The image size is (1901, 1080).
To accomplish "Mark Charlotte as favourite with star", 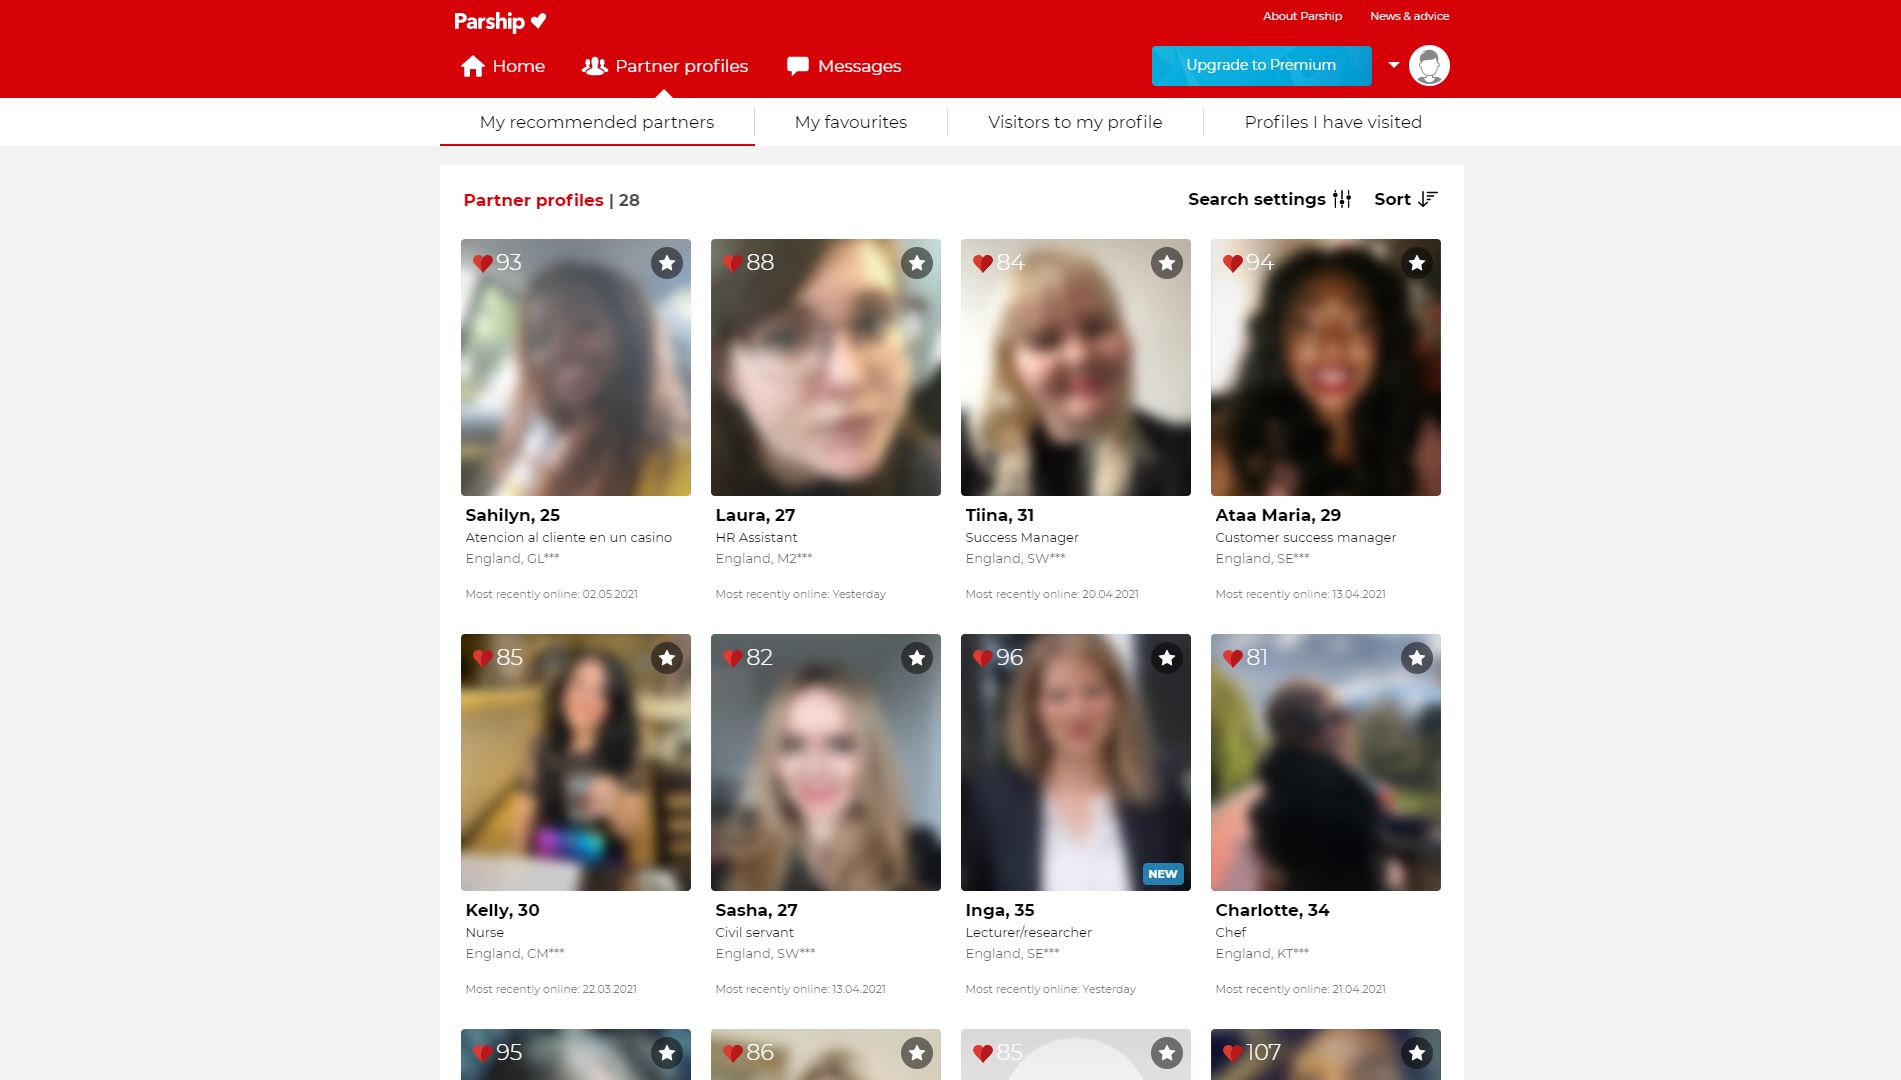I will click(x=1416, y=658).
